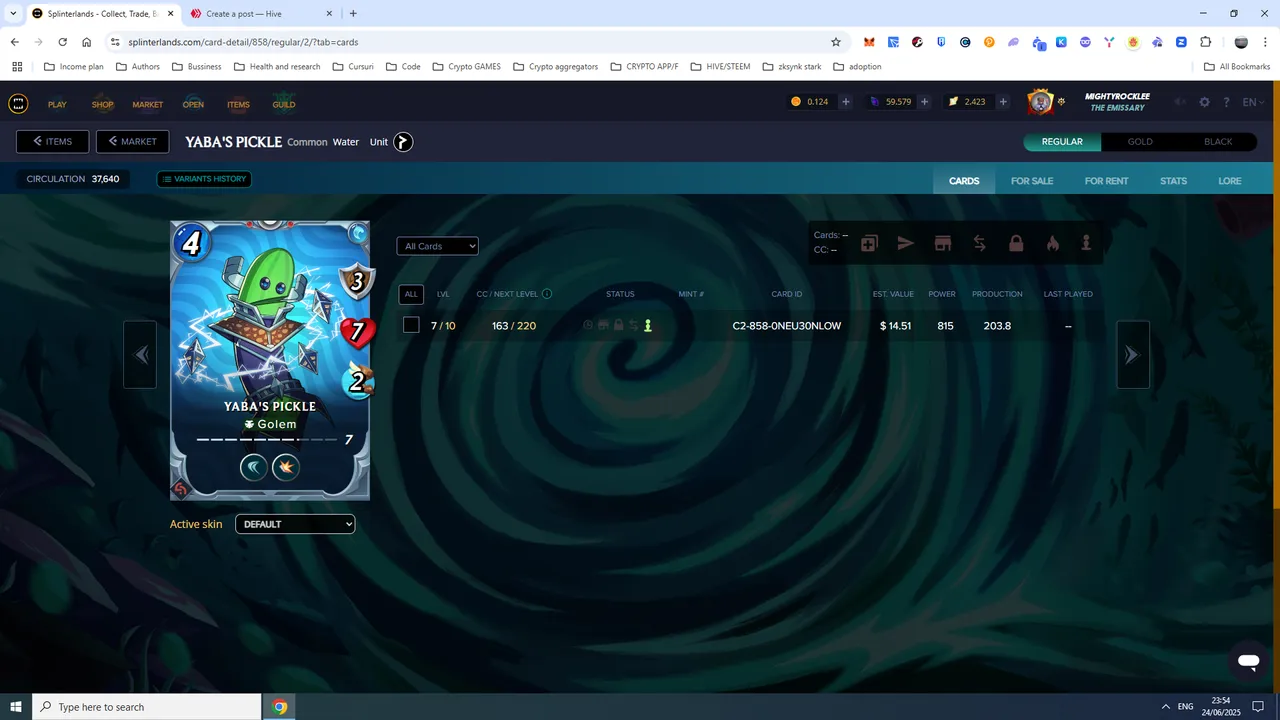Open the help question mark icon

tap(1225, 102)
